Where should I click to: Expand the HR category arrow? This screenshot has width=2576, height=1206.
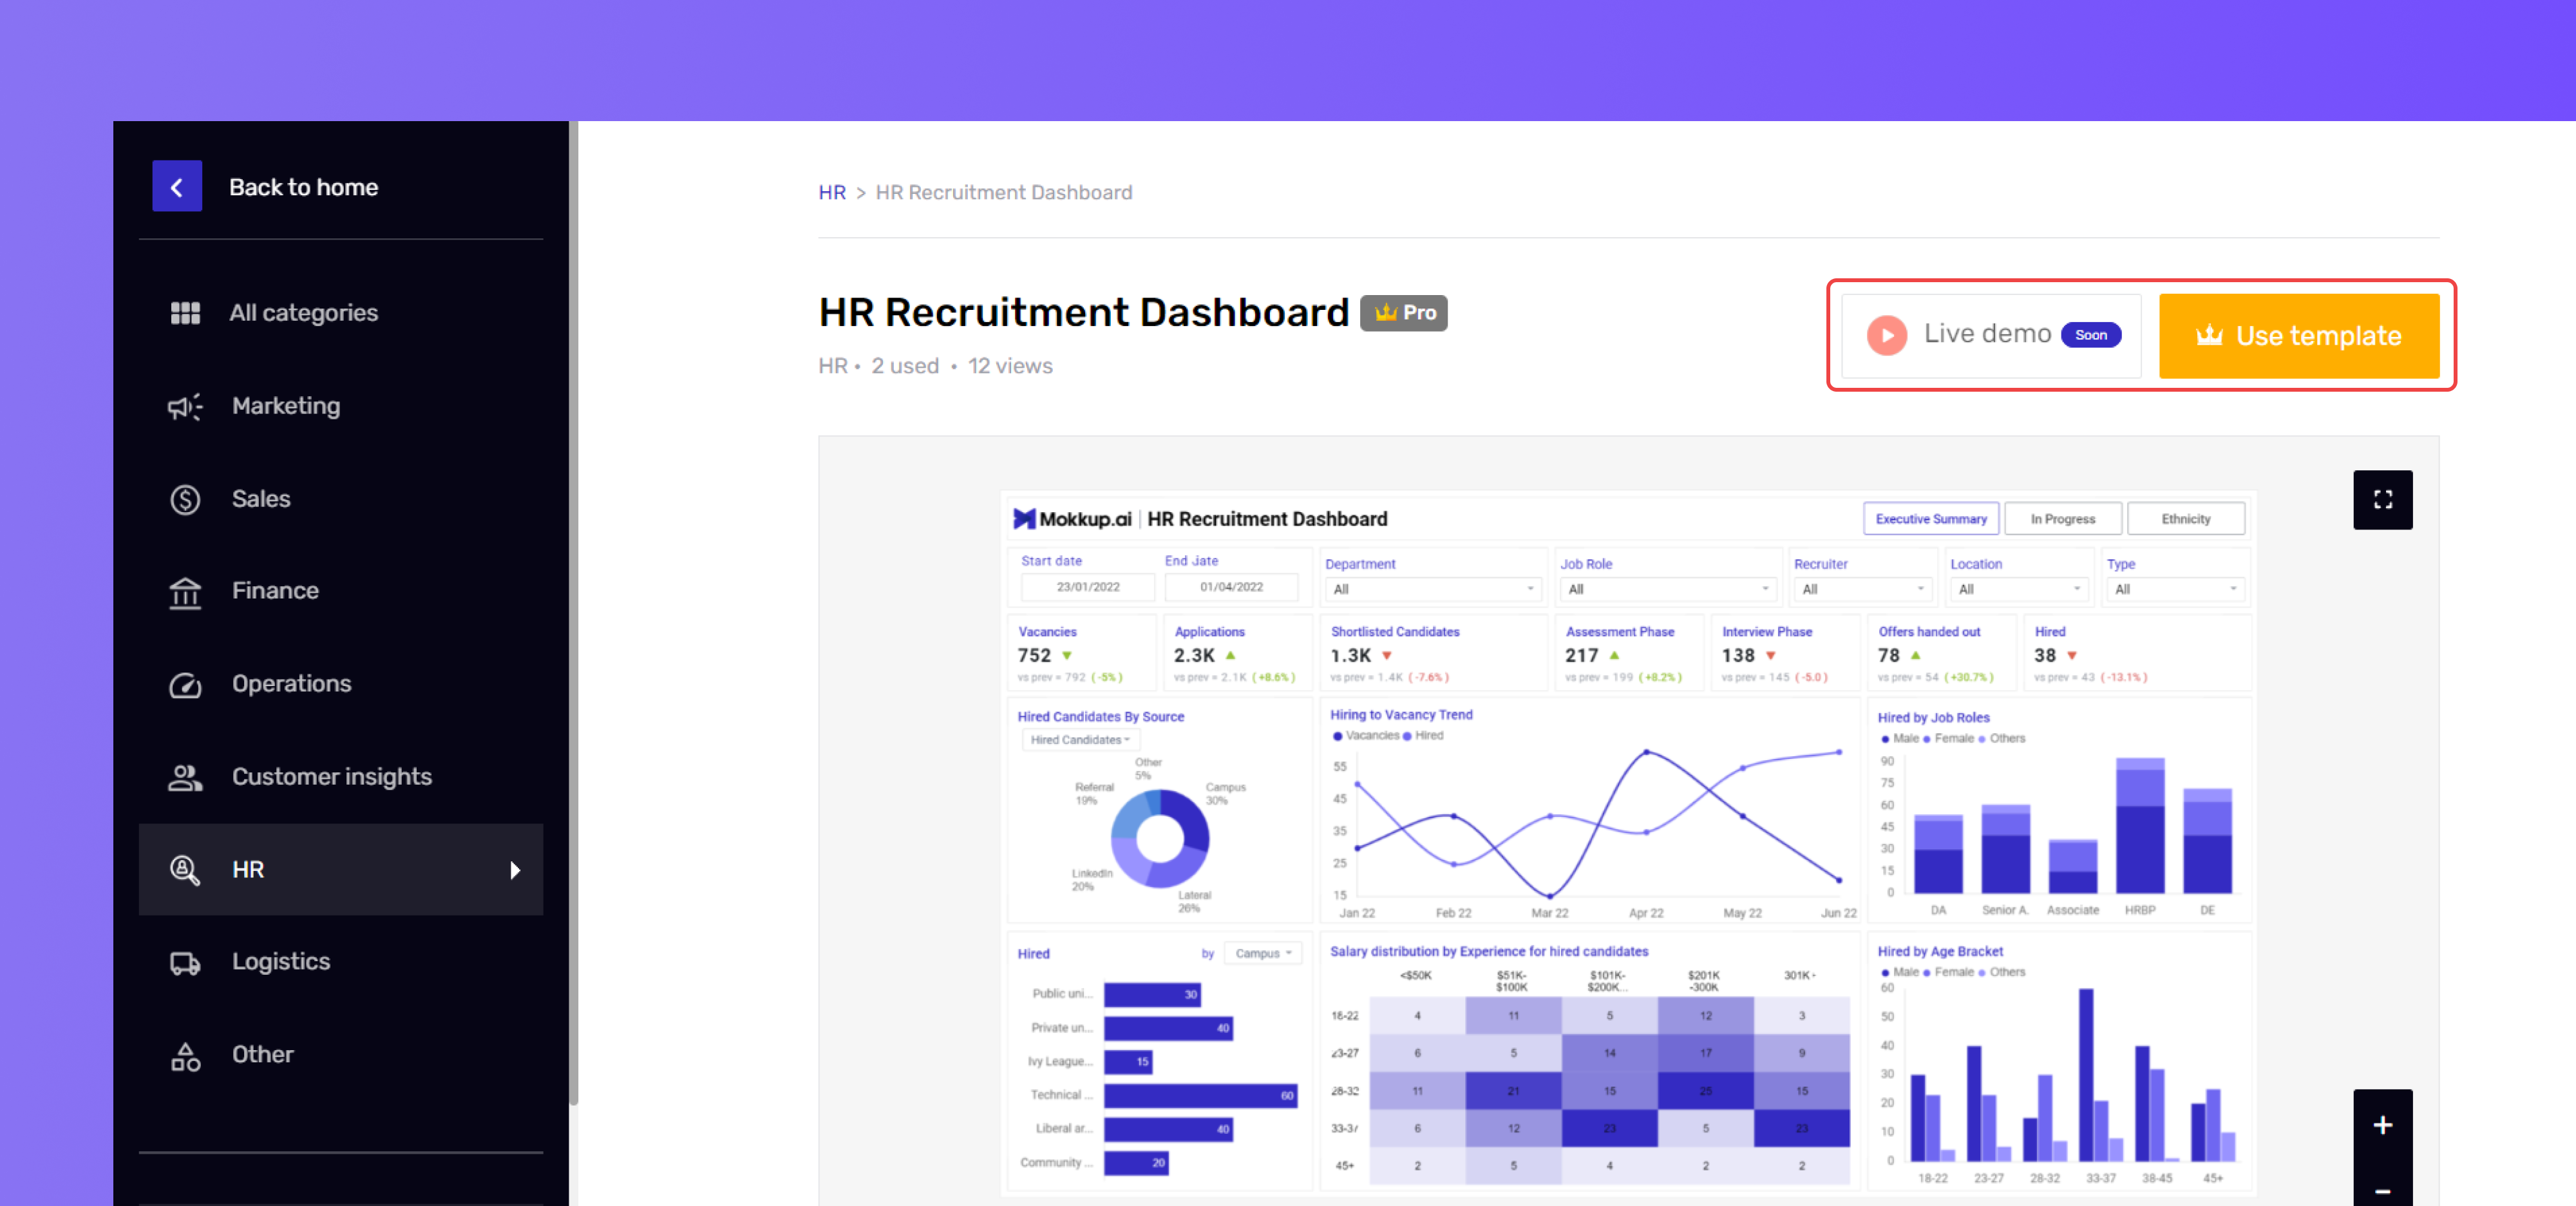[x=514, y=870]
